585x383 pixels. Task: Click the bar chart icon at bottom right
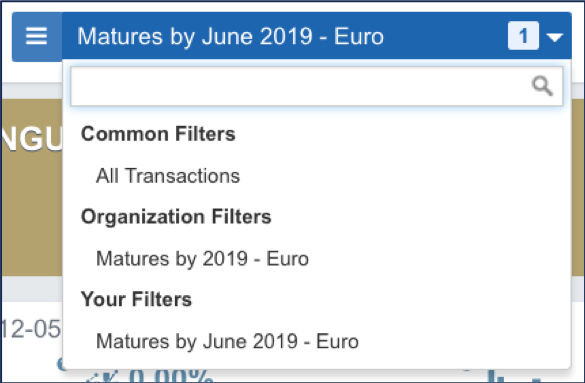[495, 376]
